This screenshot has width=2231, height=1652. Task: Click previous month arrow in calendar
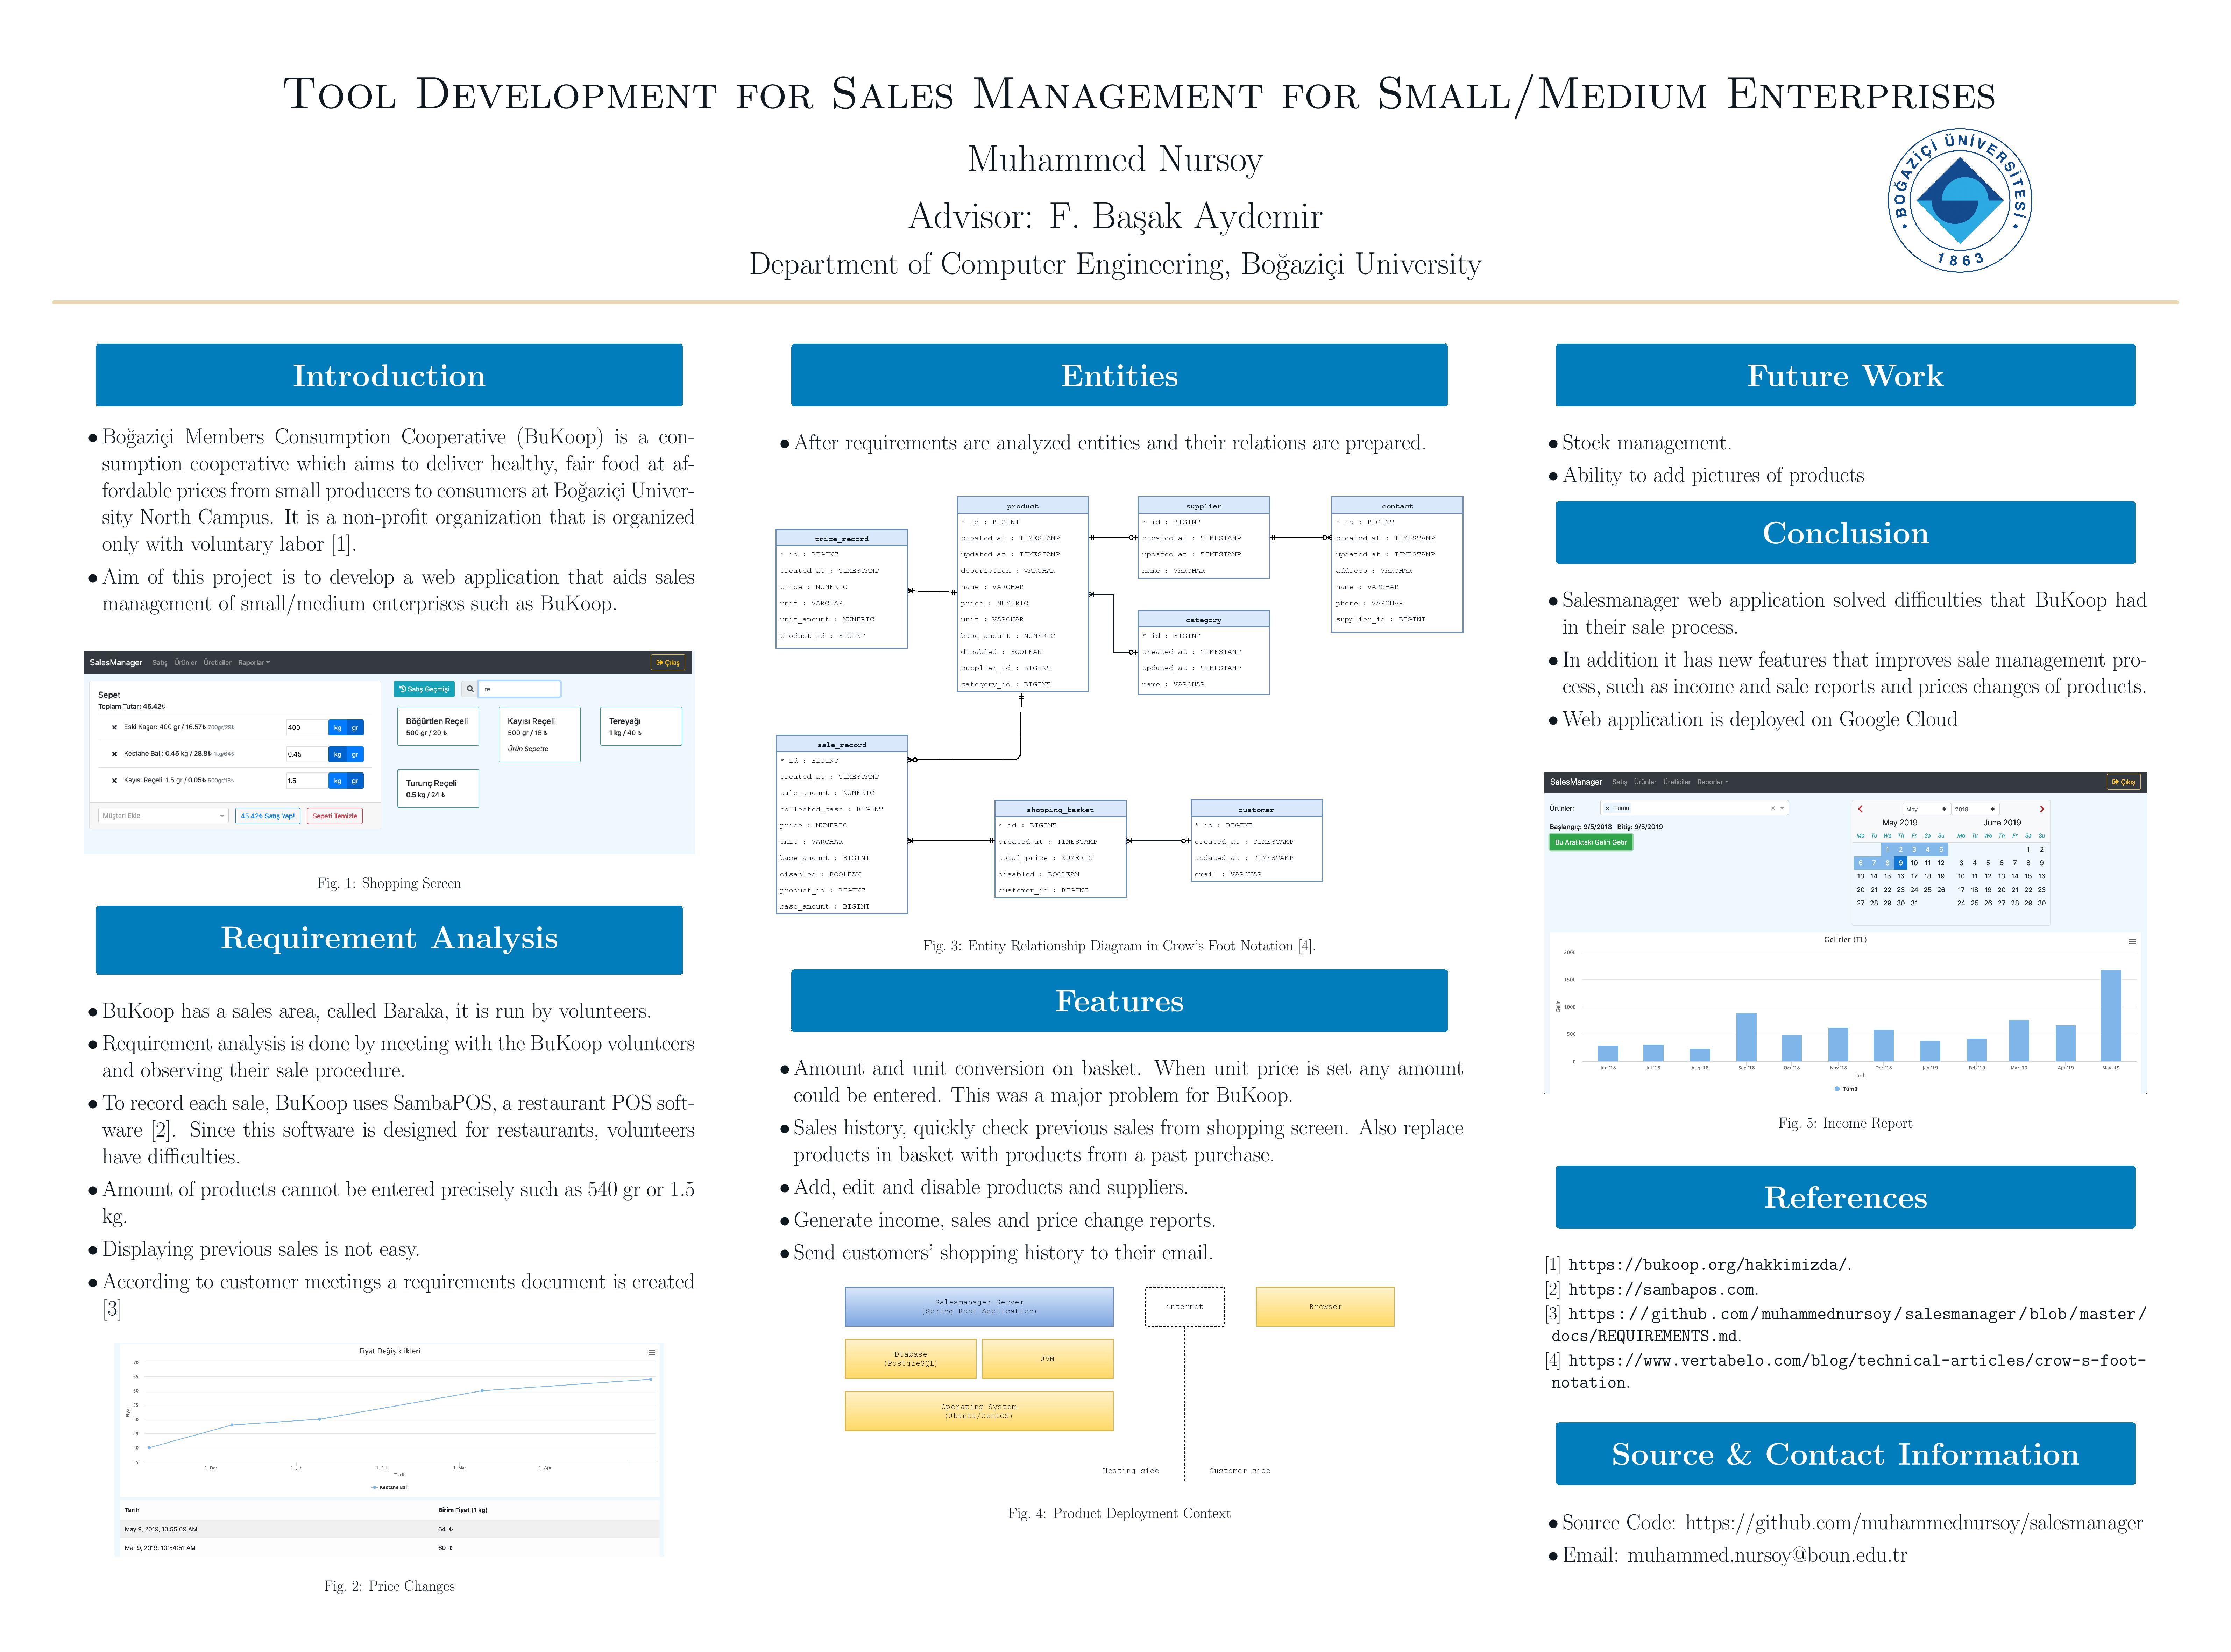(1860, 809)
